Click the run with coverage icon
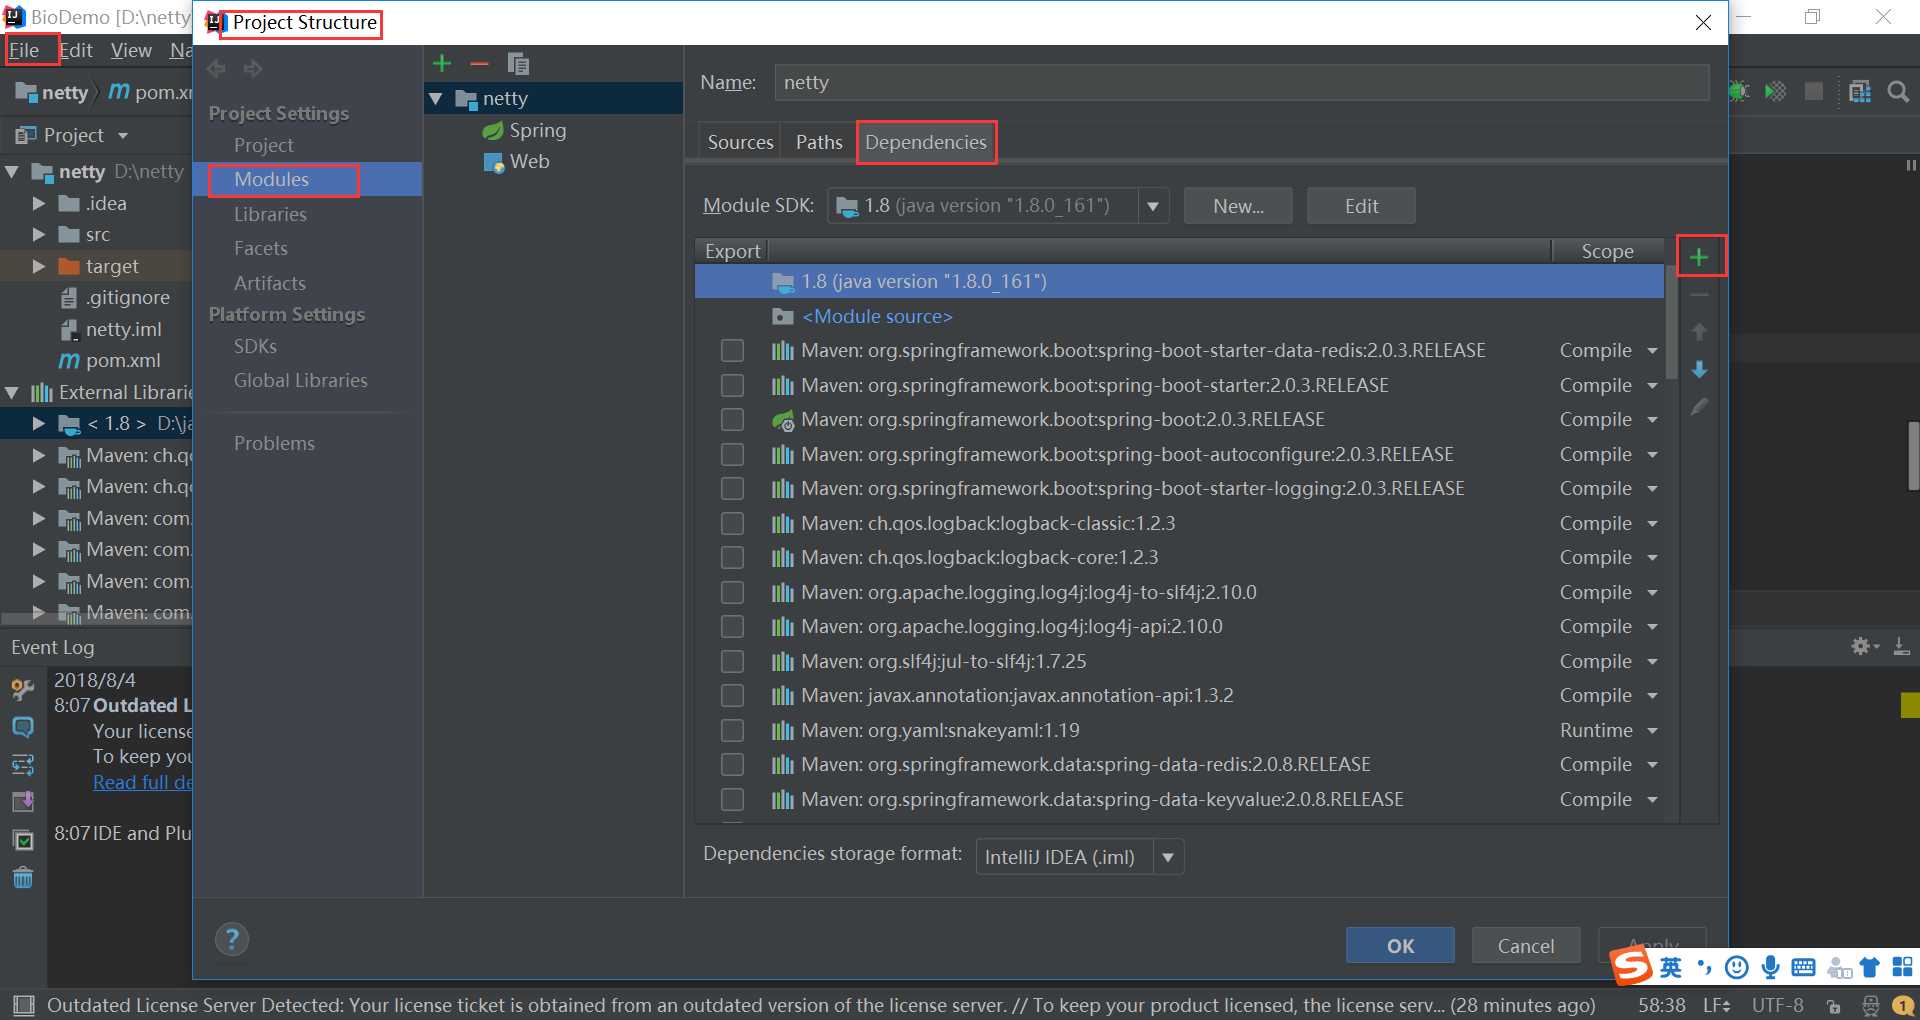The width and height of the screenshot is (1920, 1020). pos(1776,92)
